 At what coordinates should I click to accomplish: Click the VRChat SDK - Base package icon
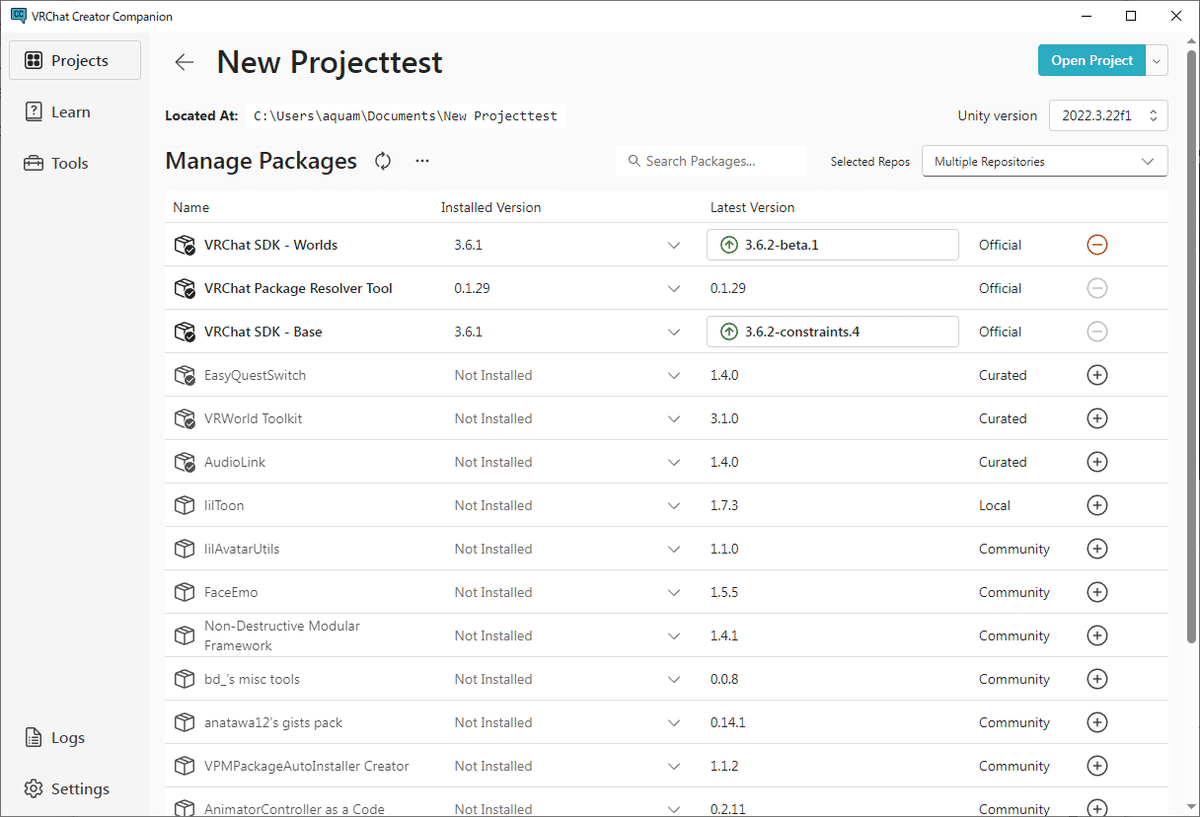click(184, 332)
